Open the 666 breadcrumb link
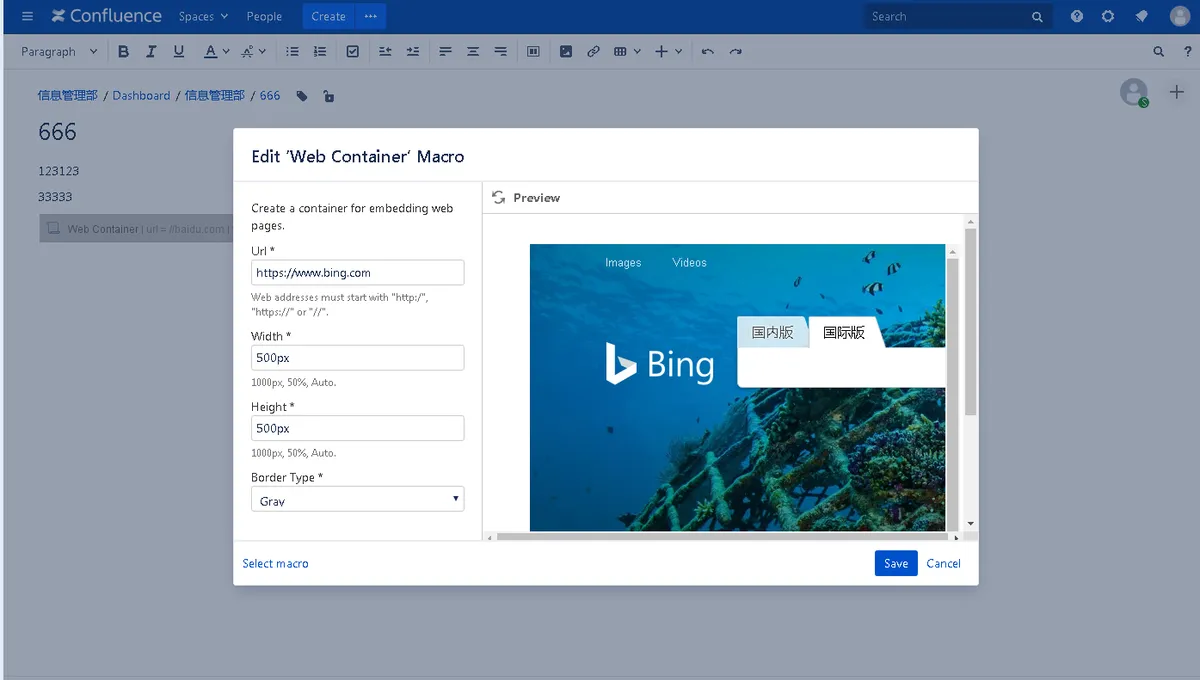Screen dimensions: 1200x680 (x=270, y=96)
